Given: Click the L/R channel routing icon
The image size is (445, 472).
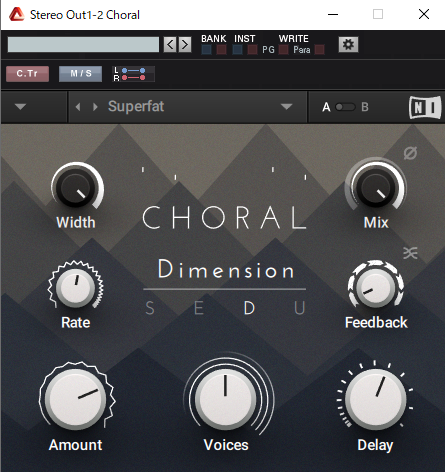Looking at the screenshot, I should click(x=133, y=74).
